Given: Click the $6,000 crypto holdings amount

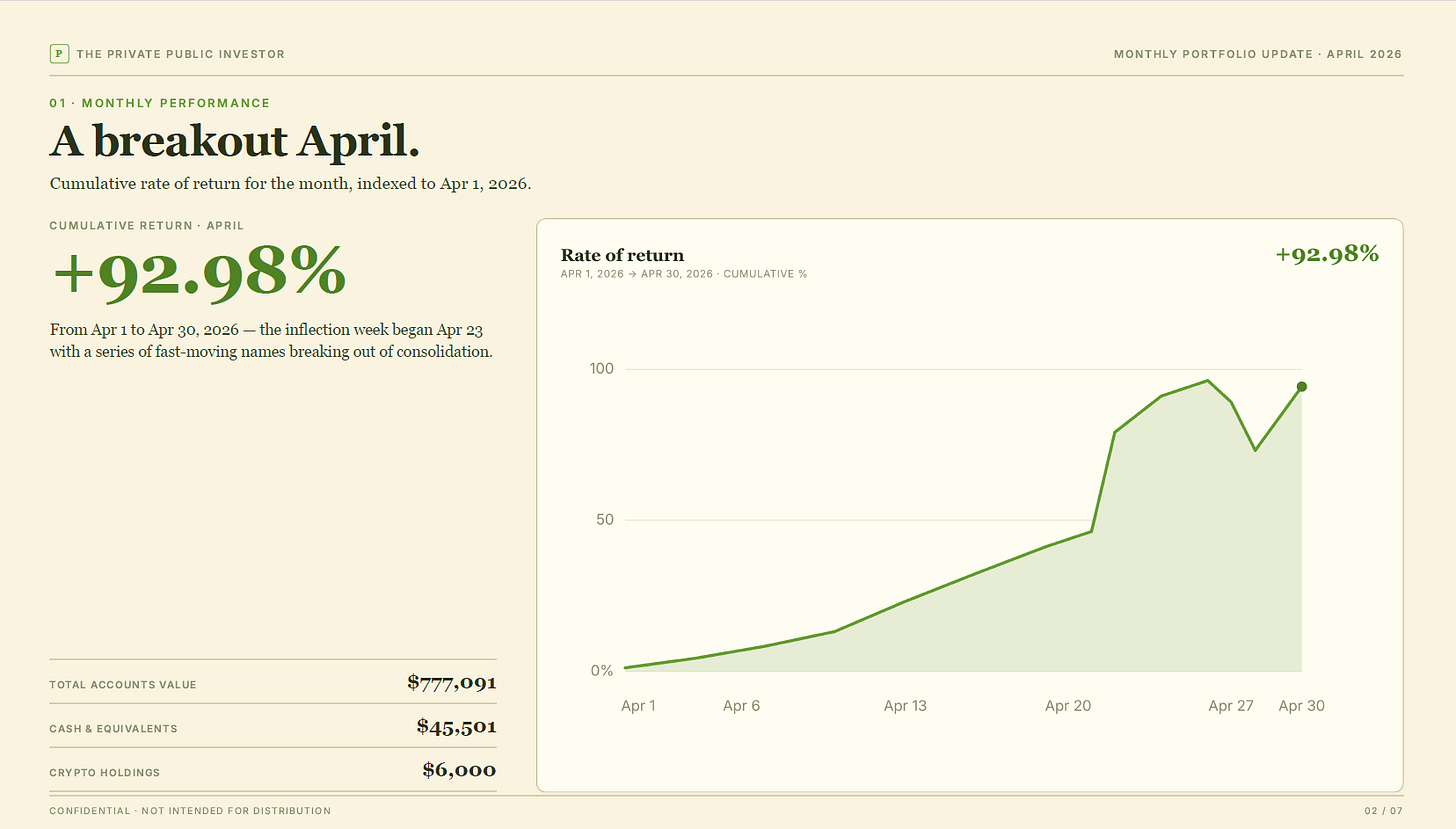Looking at the screenshot, I should [x=460, y=770].
